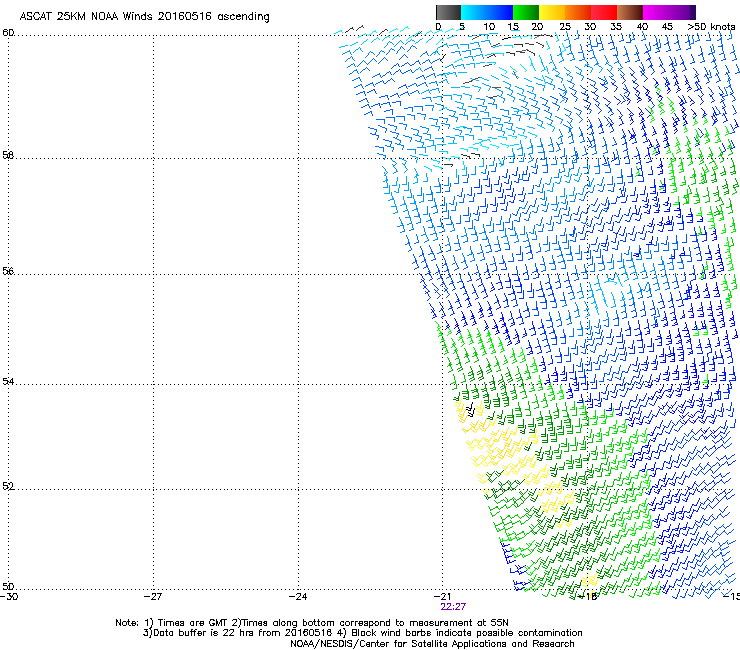This screenshot has height=650, width=740.
Task: Click the latitude 60 axis label
Action: point(8,33)
